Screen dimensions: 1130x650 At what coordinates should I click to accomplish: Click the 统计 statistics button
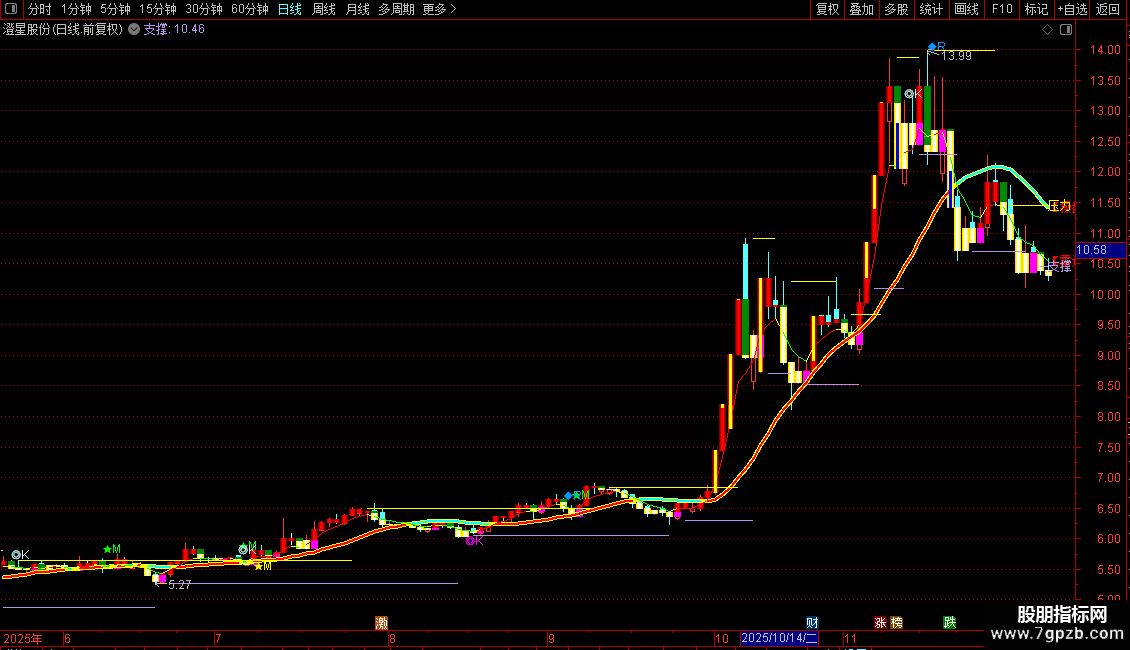click(x=931, y=9)
